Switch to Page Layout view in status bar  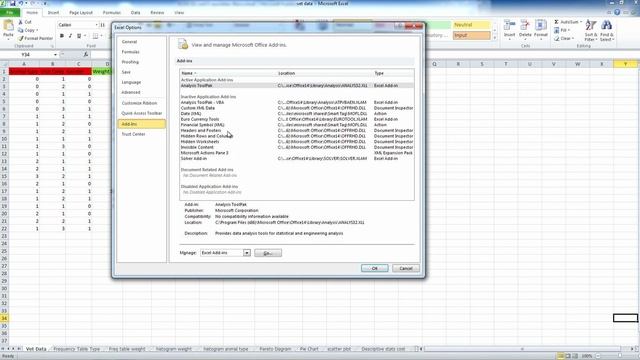568,356
